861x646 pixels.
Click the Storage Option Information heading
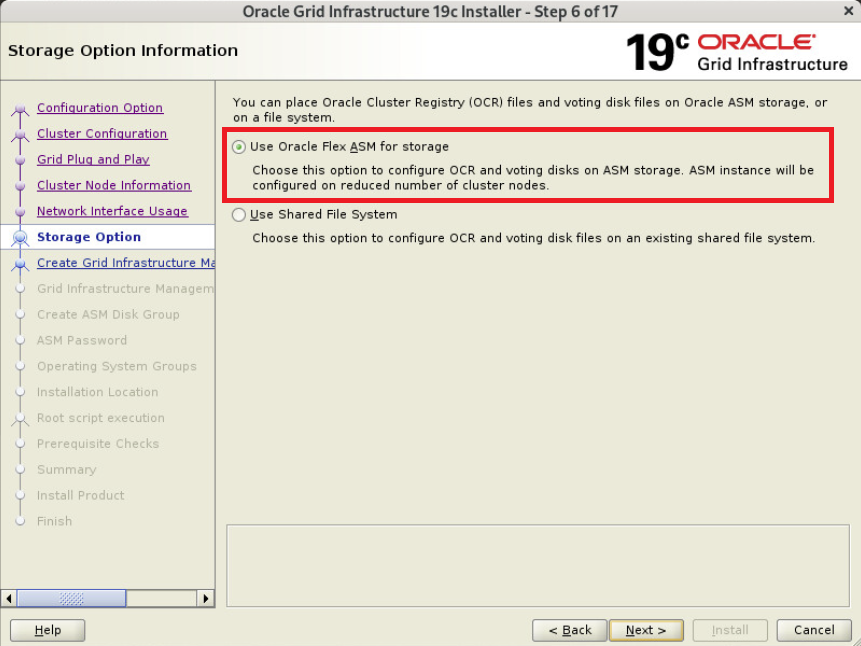[x=123, y=51]
